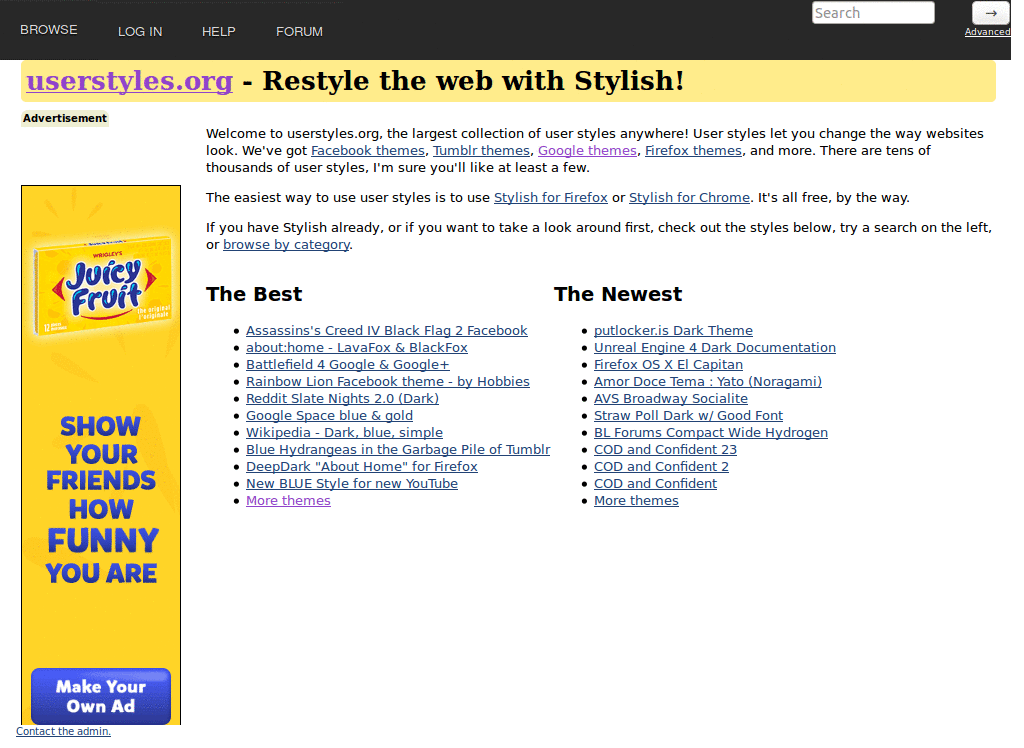The width and height of the screenshot is (1024, 748).
Task: Open Assassins's Creed IV Black Flag 2 Facebook
Action: pyautogui.click(x=387, y=331)
